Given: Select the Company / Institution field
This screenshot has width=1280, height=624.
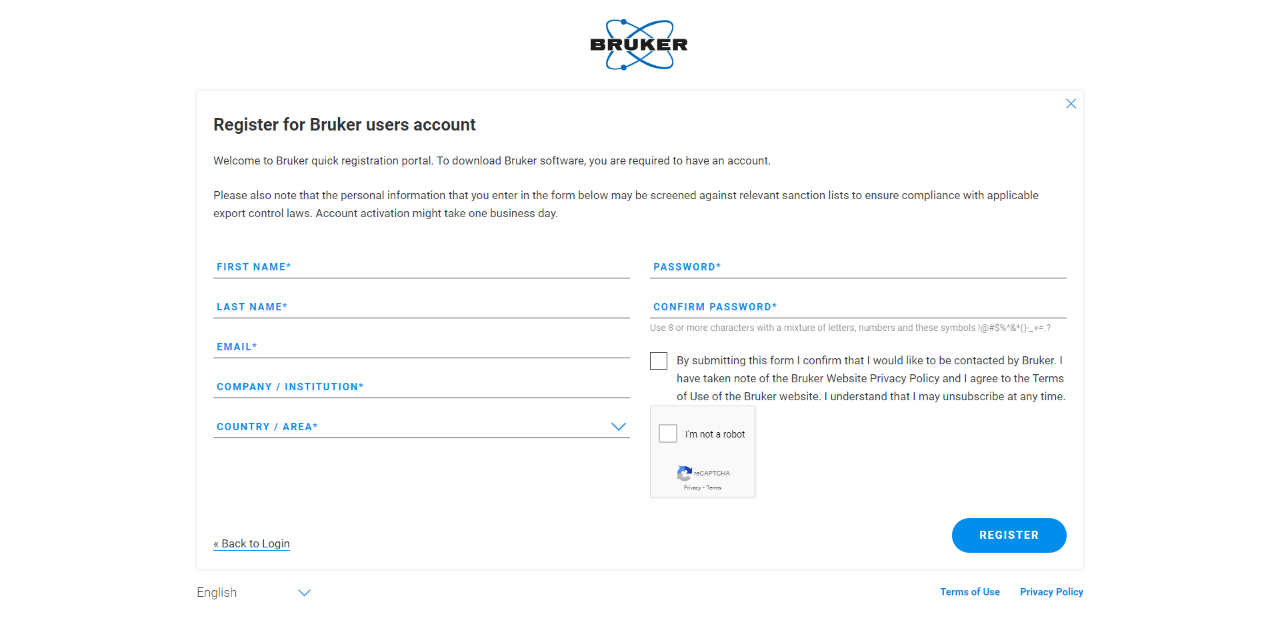Looking at the screenshot, I should coord(421,387).
